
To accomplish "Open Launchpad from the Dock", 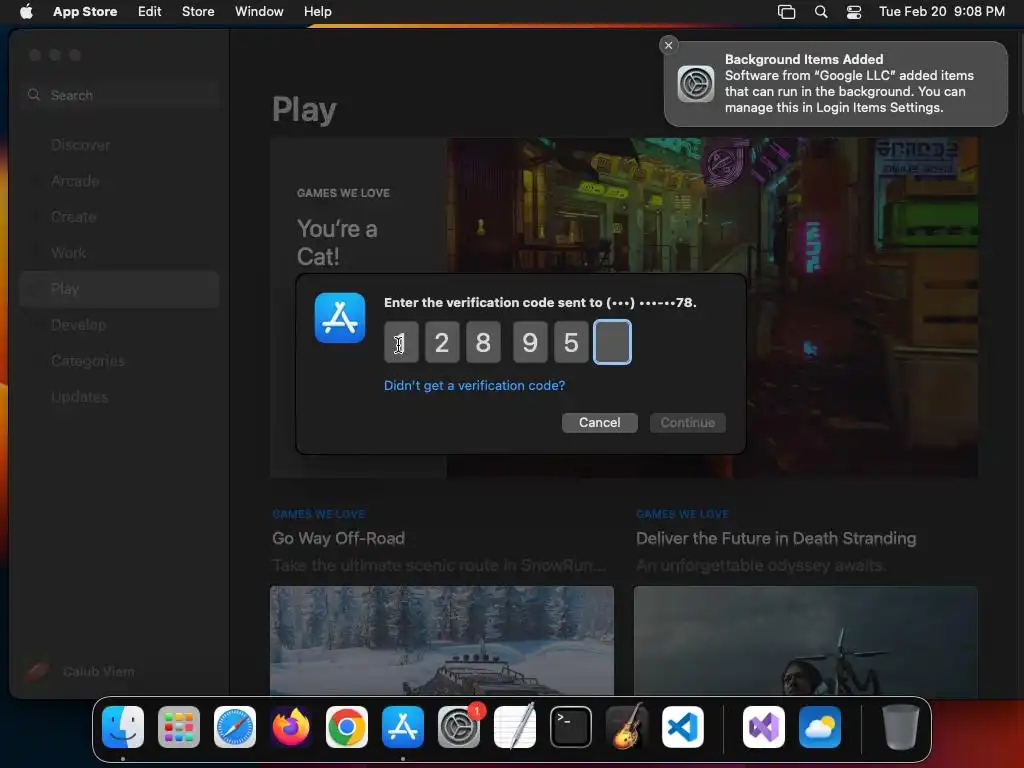I will point(179,727).
